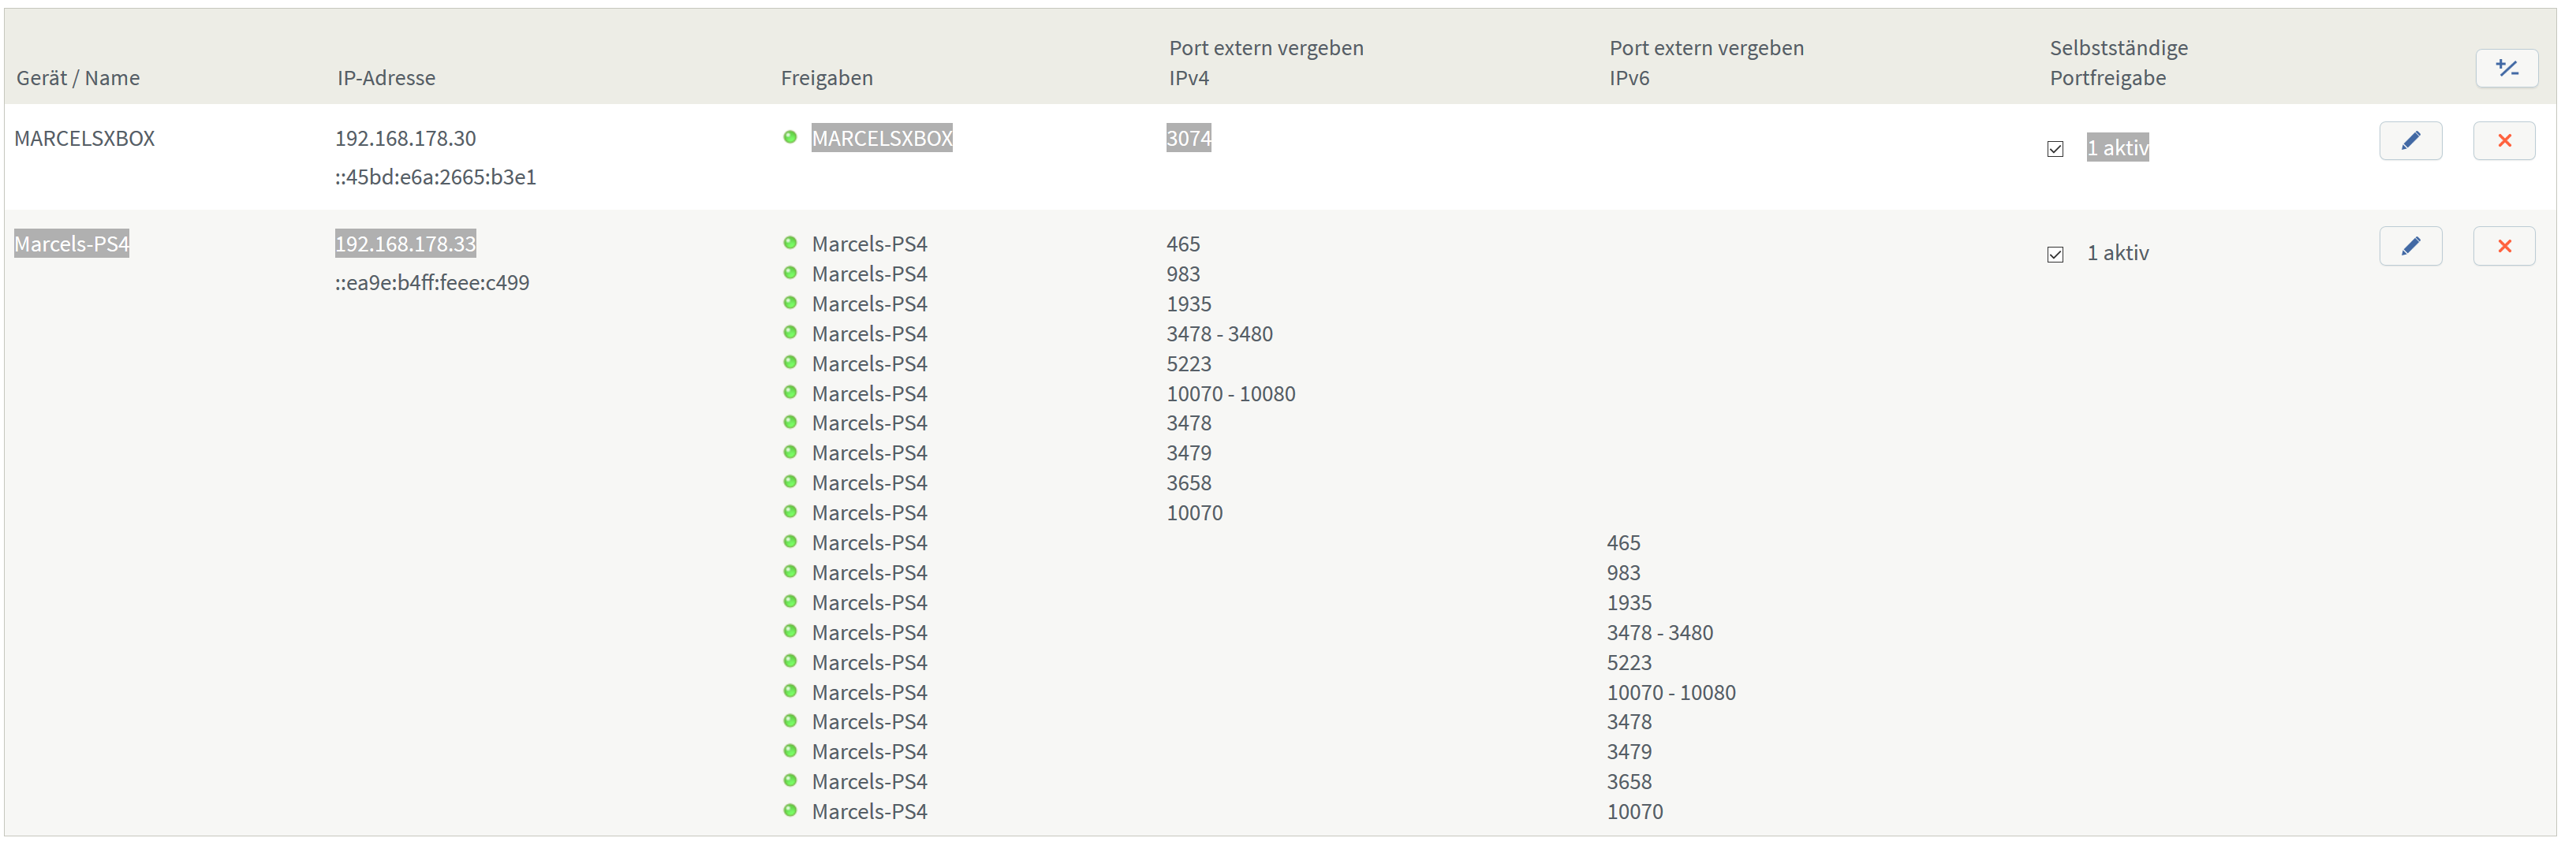Sort by Gerät / Name column header
This screenshot has width=2576, height=849.
(78, 78)
